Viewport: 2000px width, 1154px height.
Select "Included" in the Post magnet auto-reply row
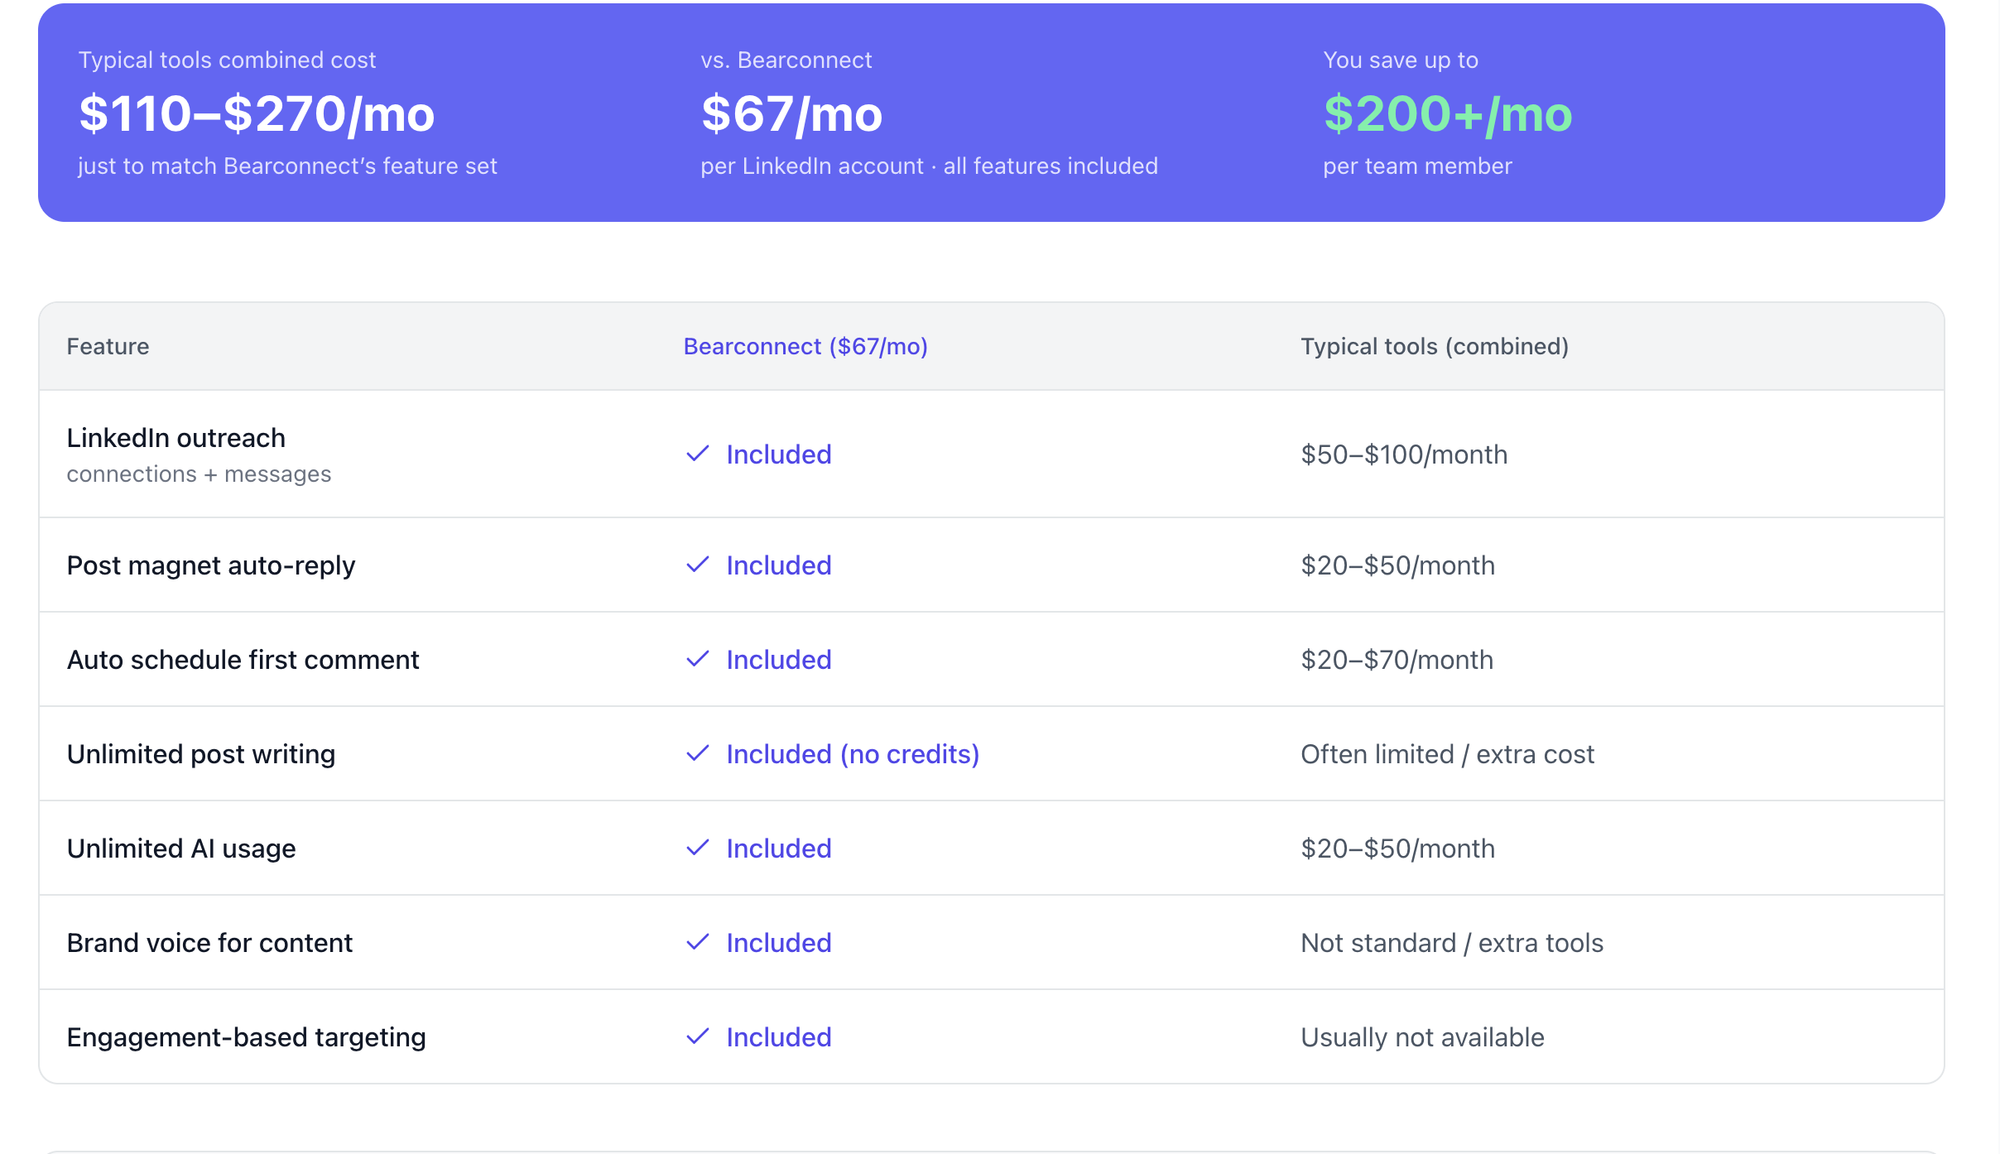779,565
